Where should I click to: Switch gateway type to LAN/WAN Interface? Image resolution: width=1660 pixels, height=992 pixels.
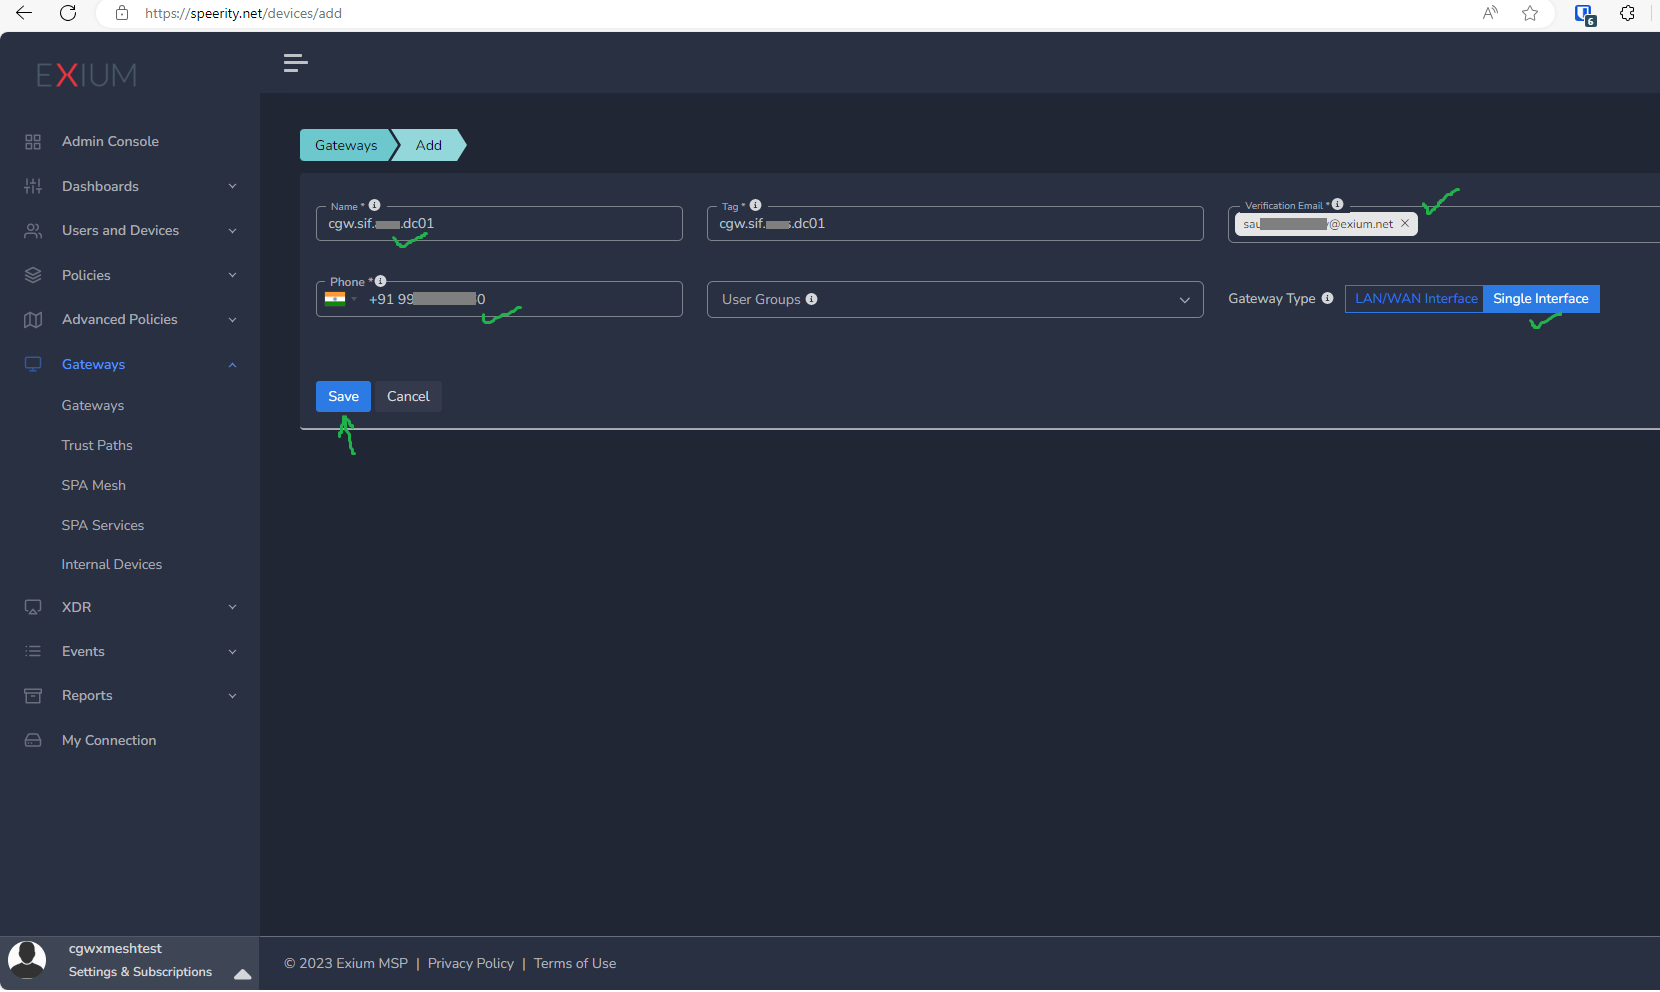1414,298
